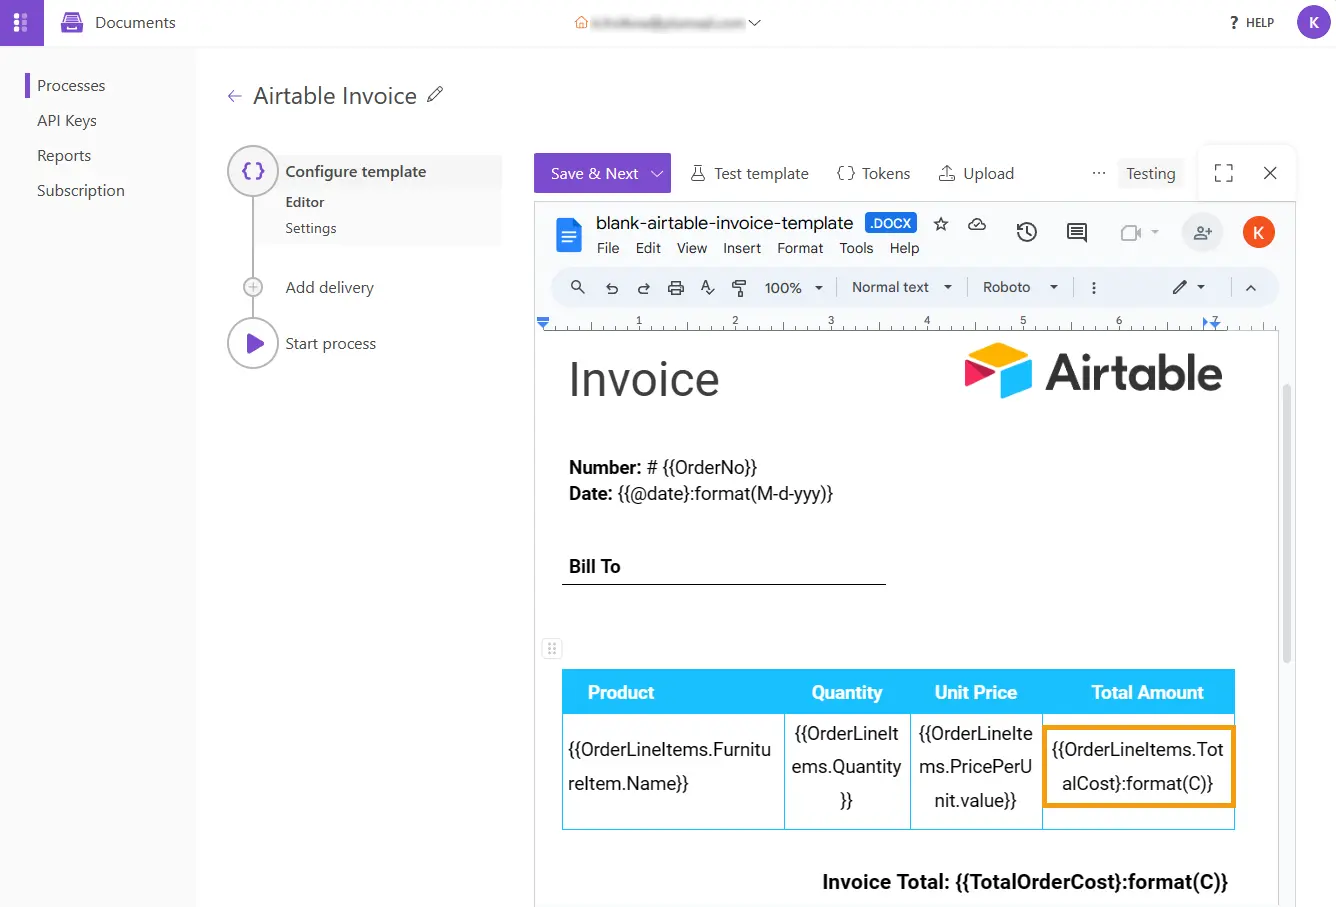Click Save & Next button
The width and height of the screenshot is (1336, 907).
coord(594,173)
